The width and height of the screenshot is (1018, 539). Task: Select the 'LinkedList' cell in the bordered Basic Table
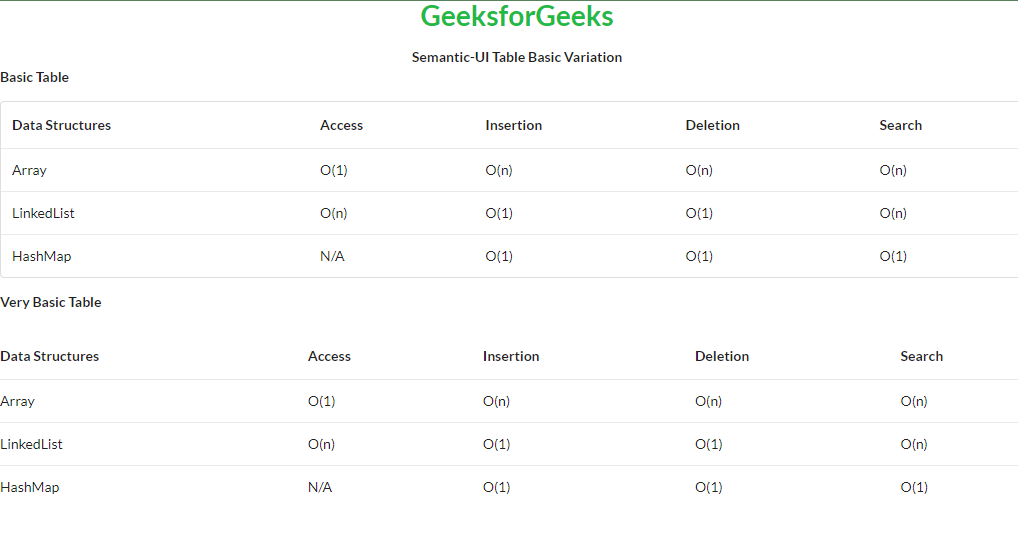(x=44, y=213)
